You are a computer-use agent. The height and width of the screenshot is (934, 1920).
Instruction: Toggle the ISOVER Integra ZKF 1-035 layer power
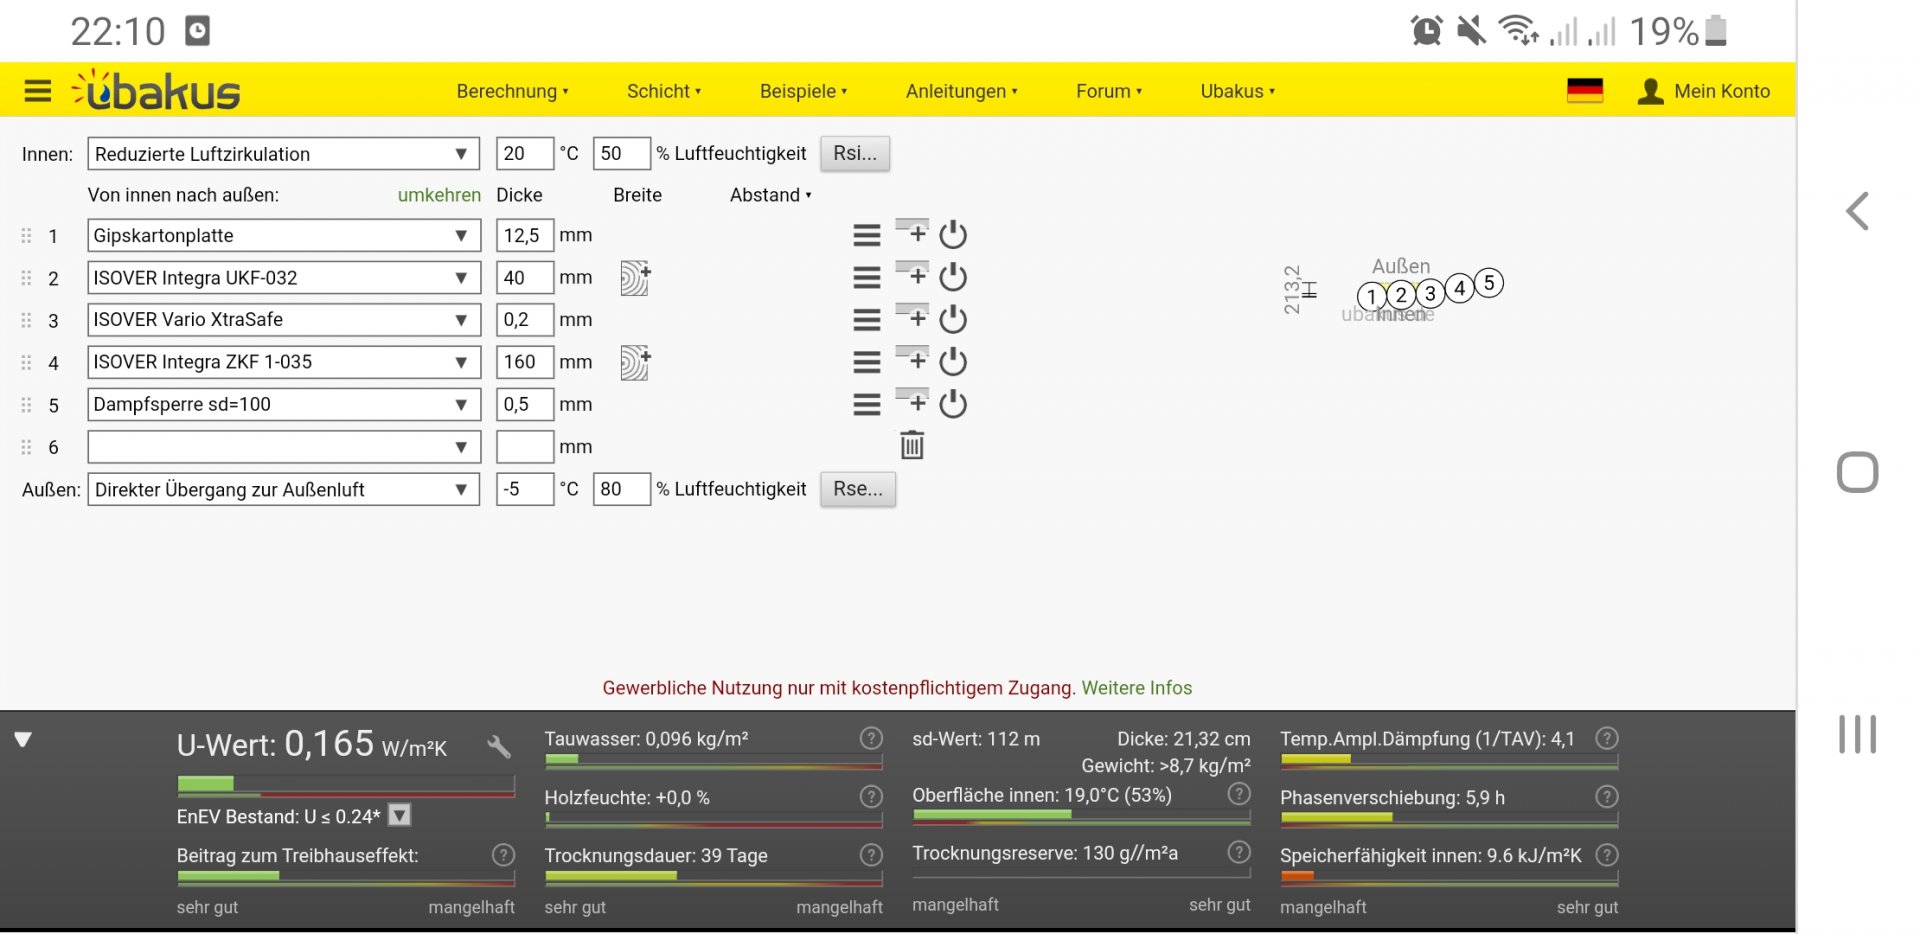[953, 362]
